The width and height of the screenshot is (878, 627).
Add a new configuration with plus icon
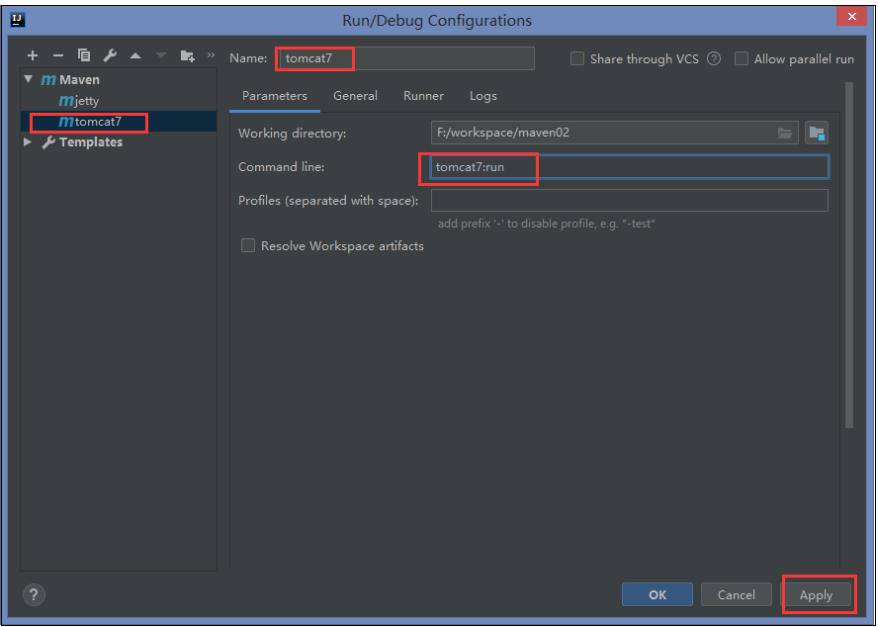(x=32, y=55)
